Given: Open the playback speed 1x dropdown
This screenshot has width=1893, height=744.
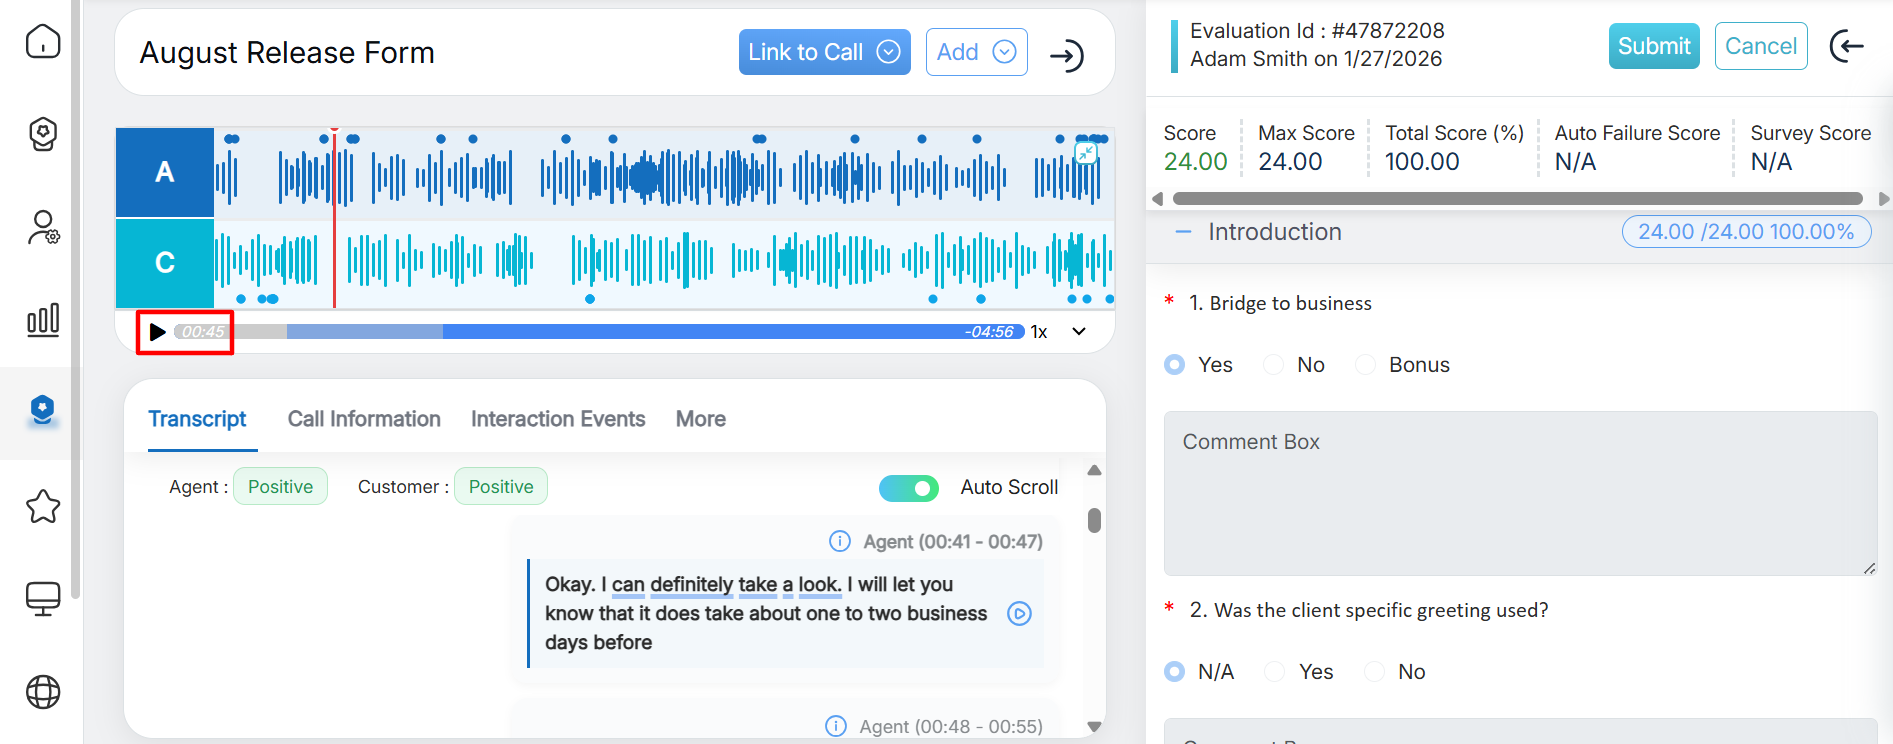Looking at the screenshot, I should click(x=1078, y=332).
